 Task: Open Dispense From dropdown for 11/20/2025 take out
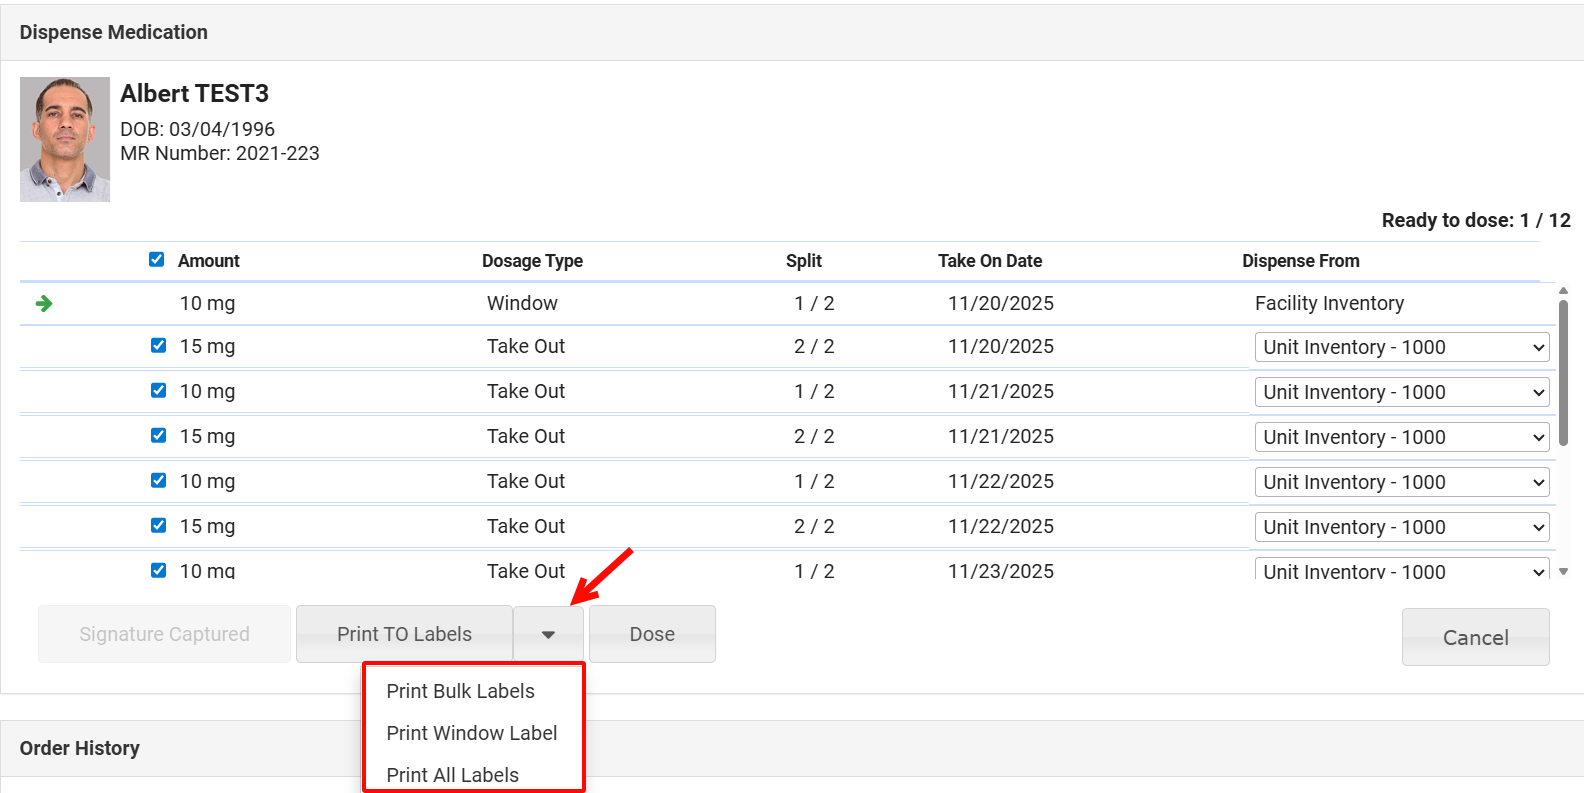click(x=1401, y=347)
